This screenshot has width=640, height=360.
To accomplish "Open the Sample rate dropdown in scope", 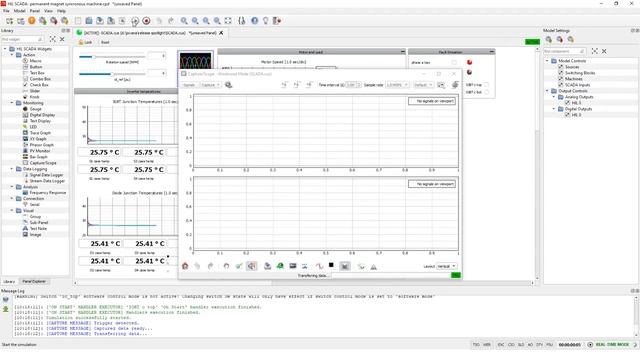I will pos(397,85).
